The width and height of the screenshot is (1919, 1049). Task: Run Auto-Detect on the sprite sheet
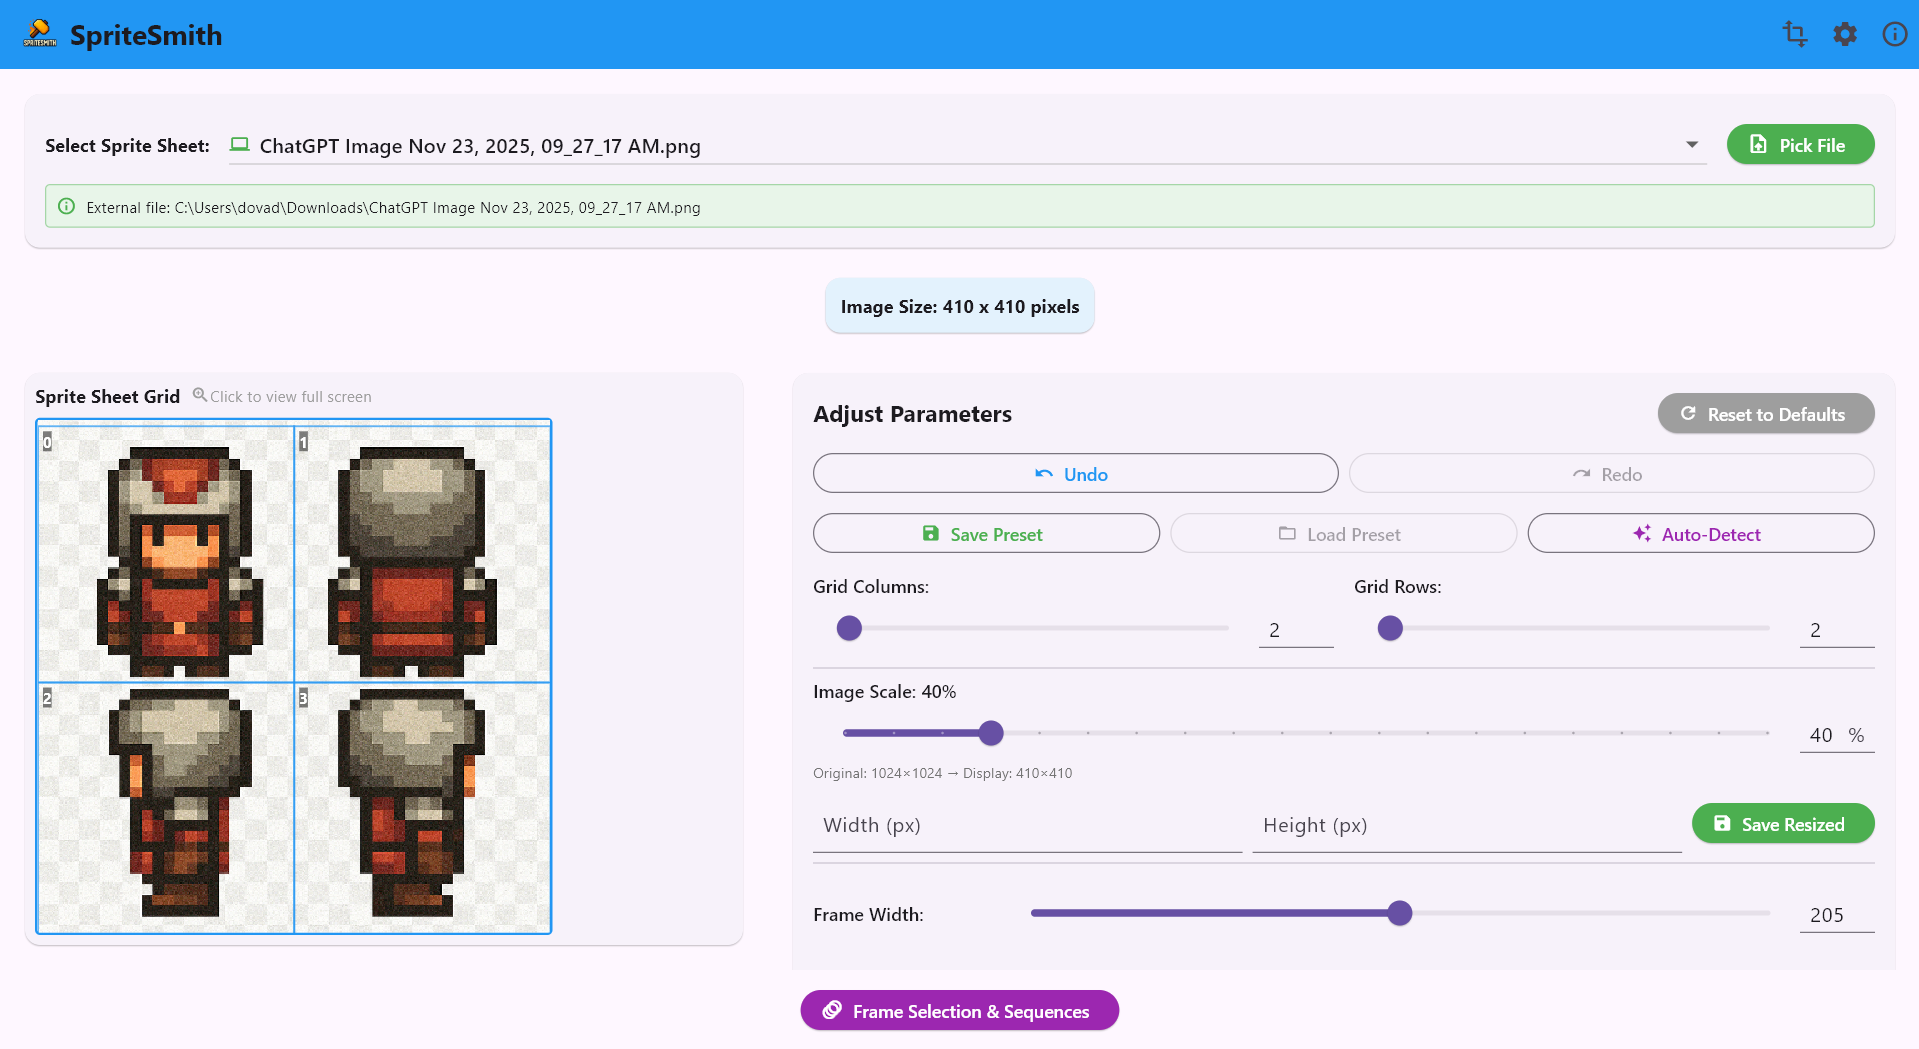(x=1701, y=534)
